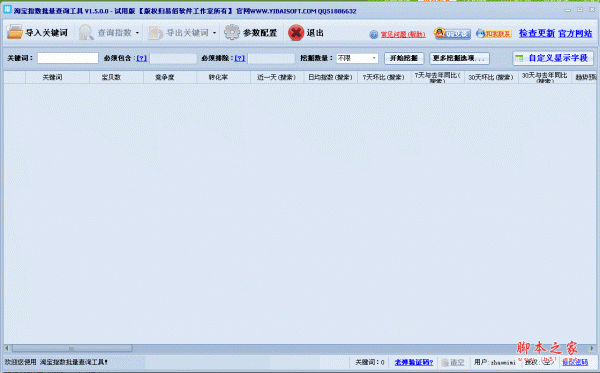Image resolution: width=600 pixels, height=373 pixels.
Task: Click the horizontal scrollbar thumb
Action: point(72,348)
